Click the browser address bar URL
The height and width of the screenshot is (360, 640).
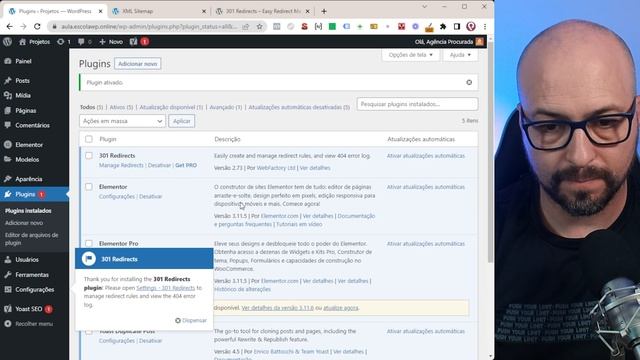tap(149, 27)
